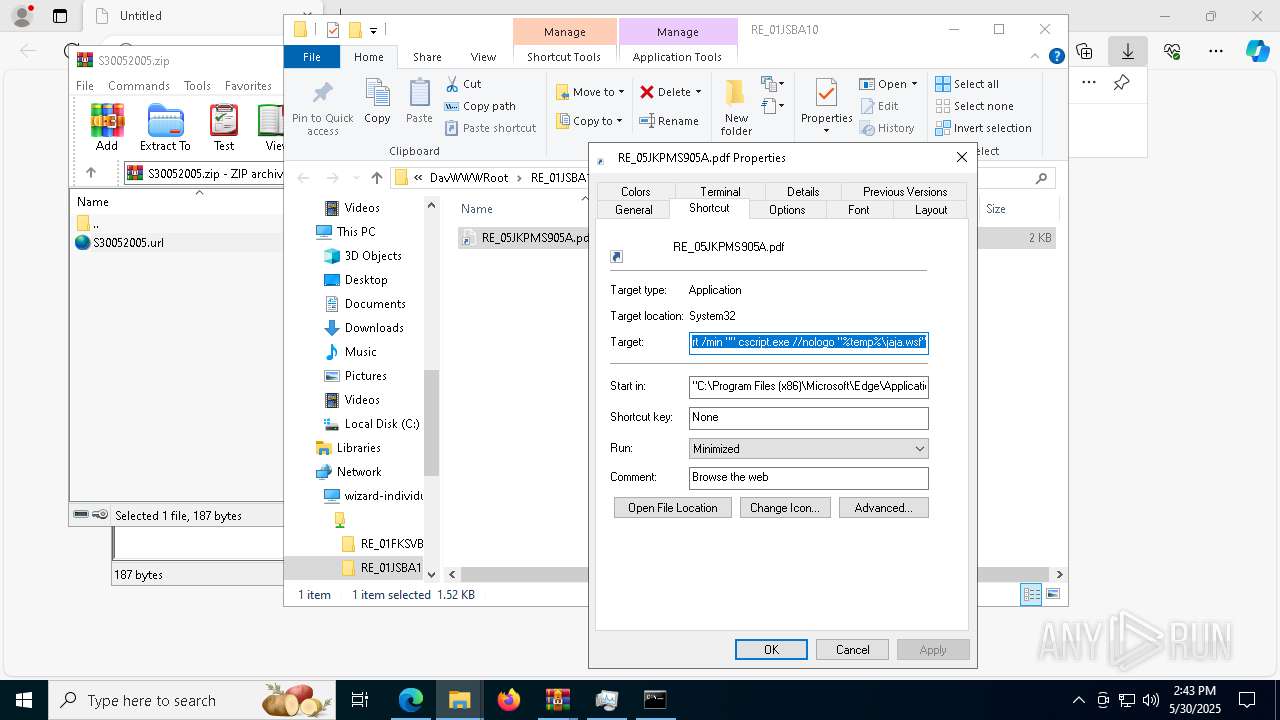Open the Delete dropdown arrow
Image resolution: width=1280 pixels, height=720 pixels.
tap(698, 92)
